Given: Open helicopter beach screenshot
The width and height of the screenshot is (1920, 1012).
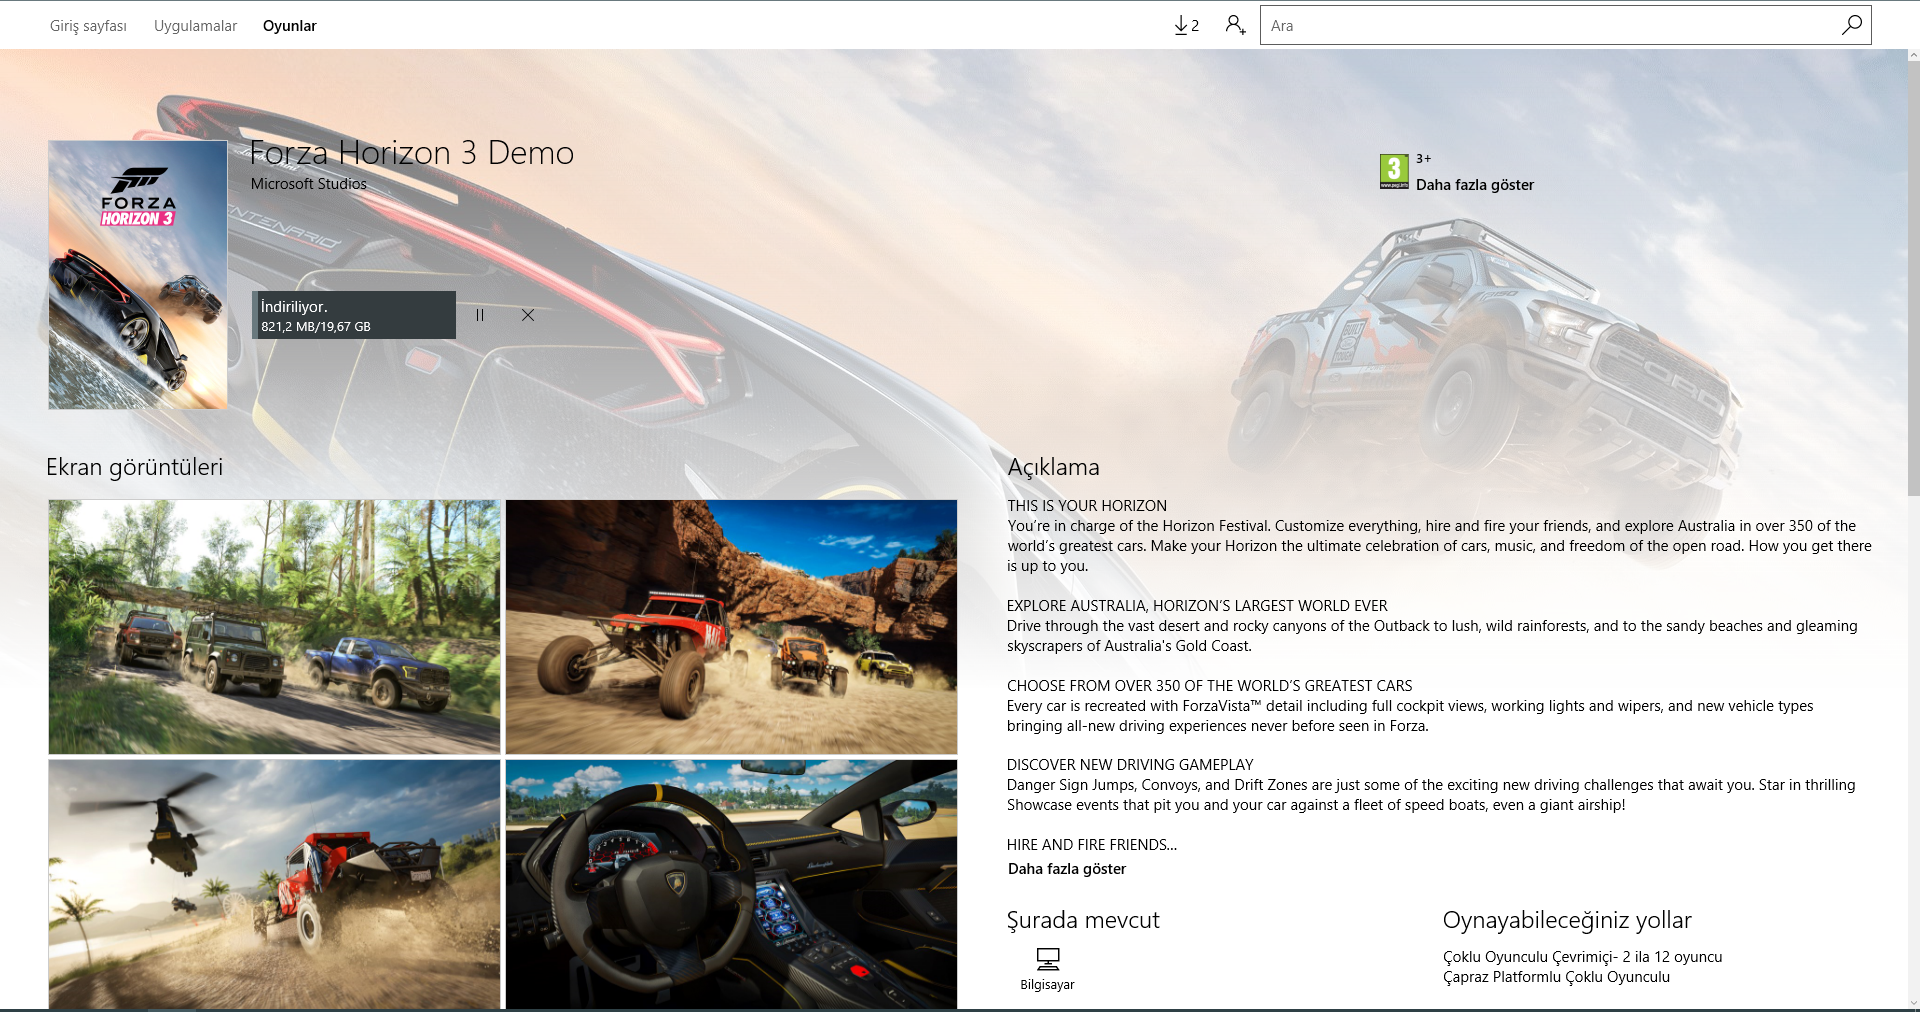Looking at the screenshot, I should [x=274, y=884].
